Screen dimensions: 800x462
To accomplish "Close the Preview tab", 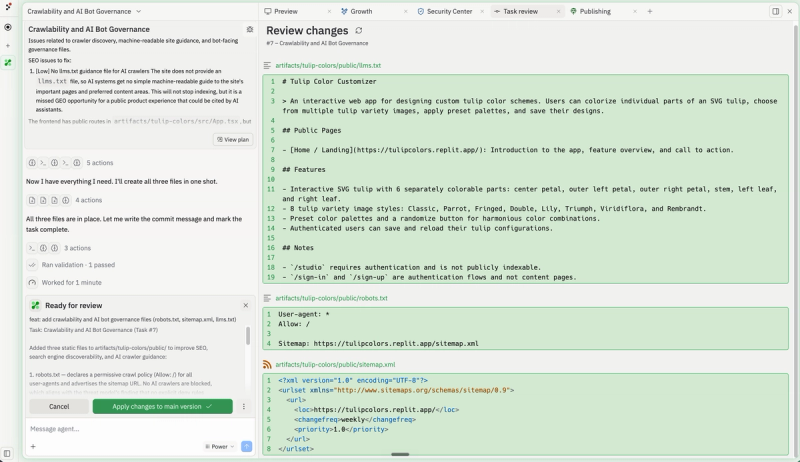I will click(x=329, y=11).
